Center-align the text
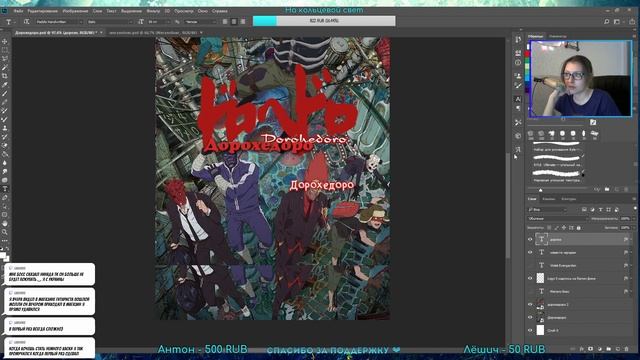640x360 pixels. click(234, 22)
